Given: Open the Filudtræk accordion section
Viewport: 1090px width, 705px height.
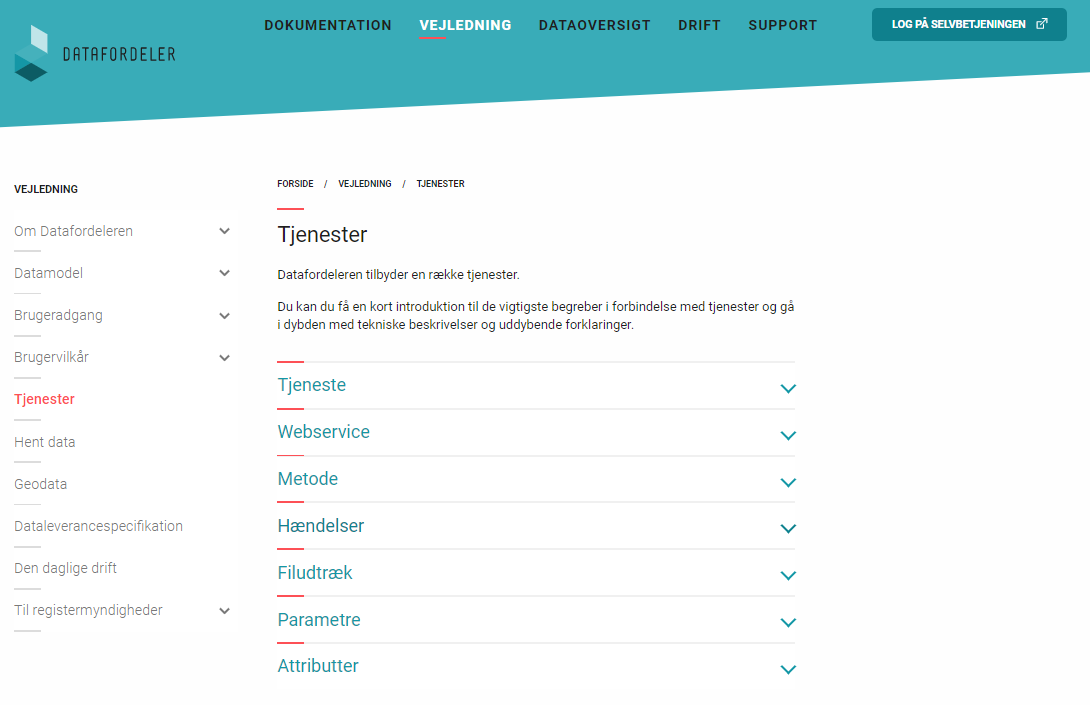Looking at the screenshot, I should click(315, 573).
